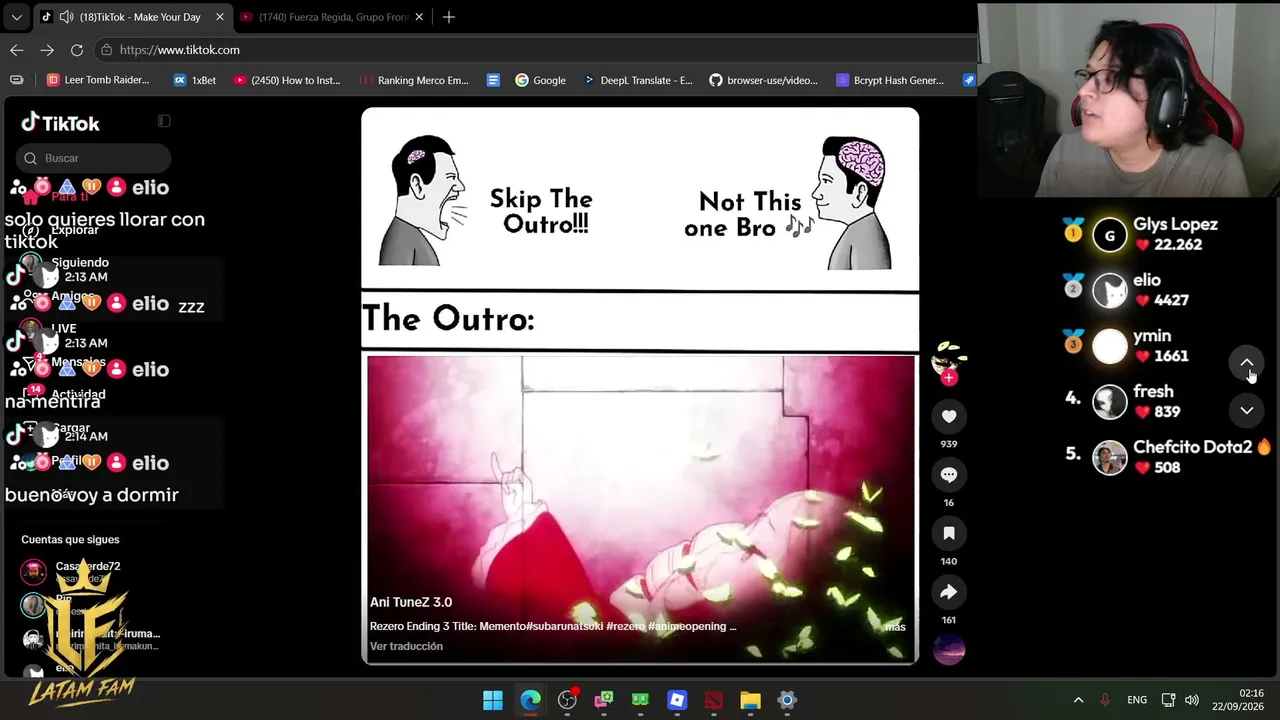Mute audio on the TikTok browser tab
The height and width of the screenshot is (720, 1280).
pos(66,17)
